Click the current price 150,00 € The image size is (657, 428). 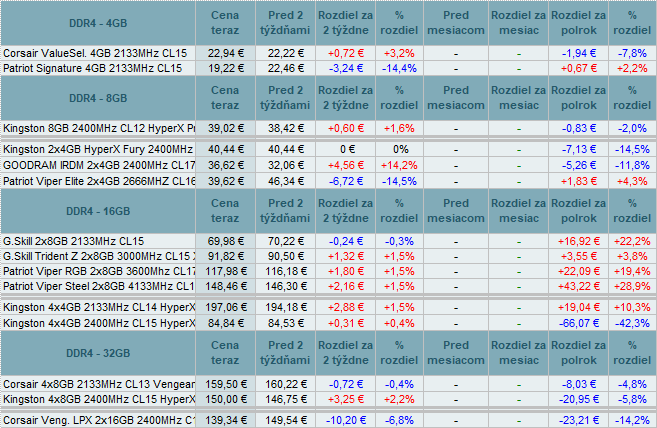point(226,399)
